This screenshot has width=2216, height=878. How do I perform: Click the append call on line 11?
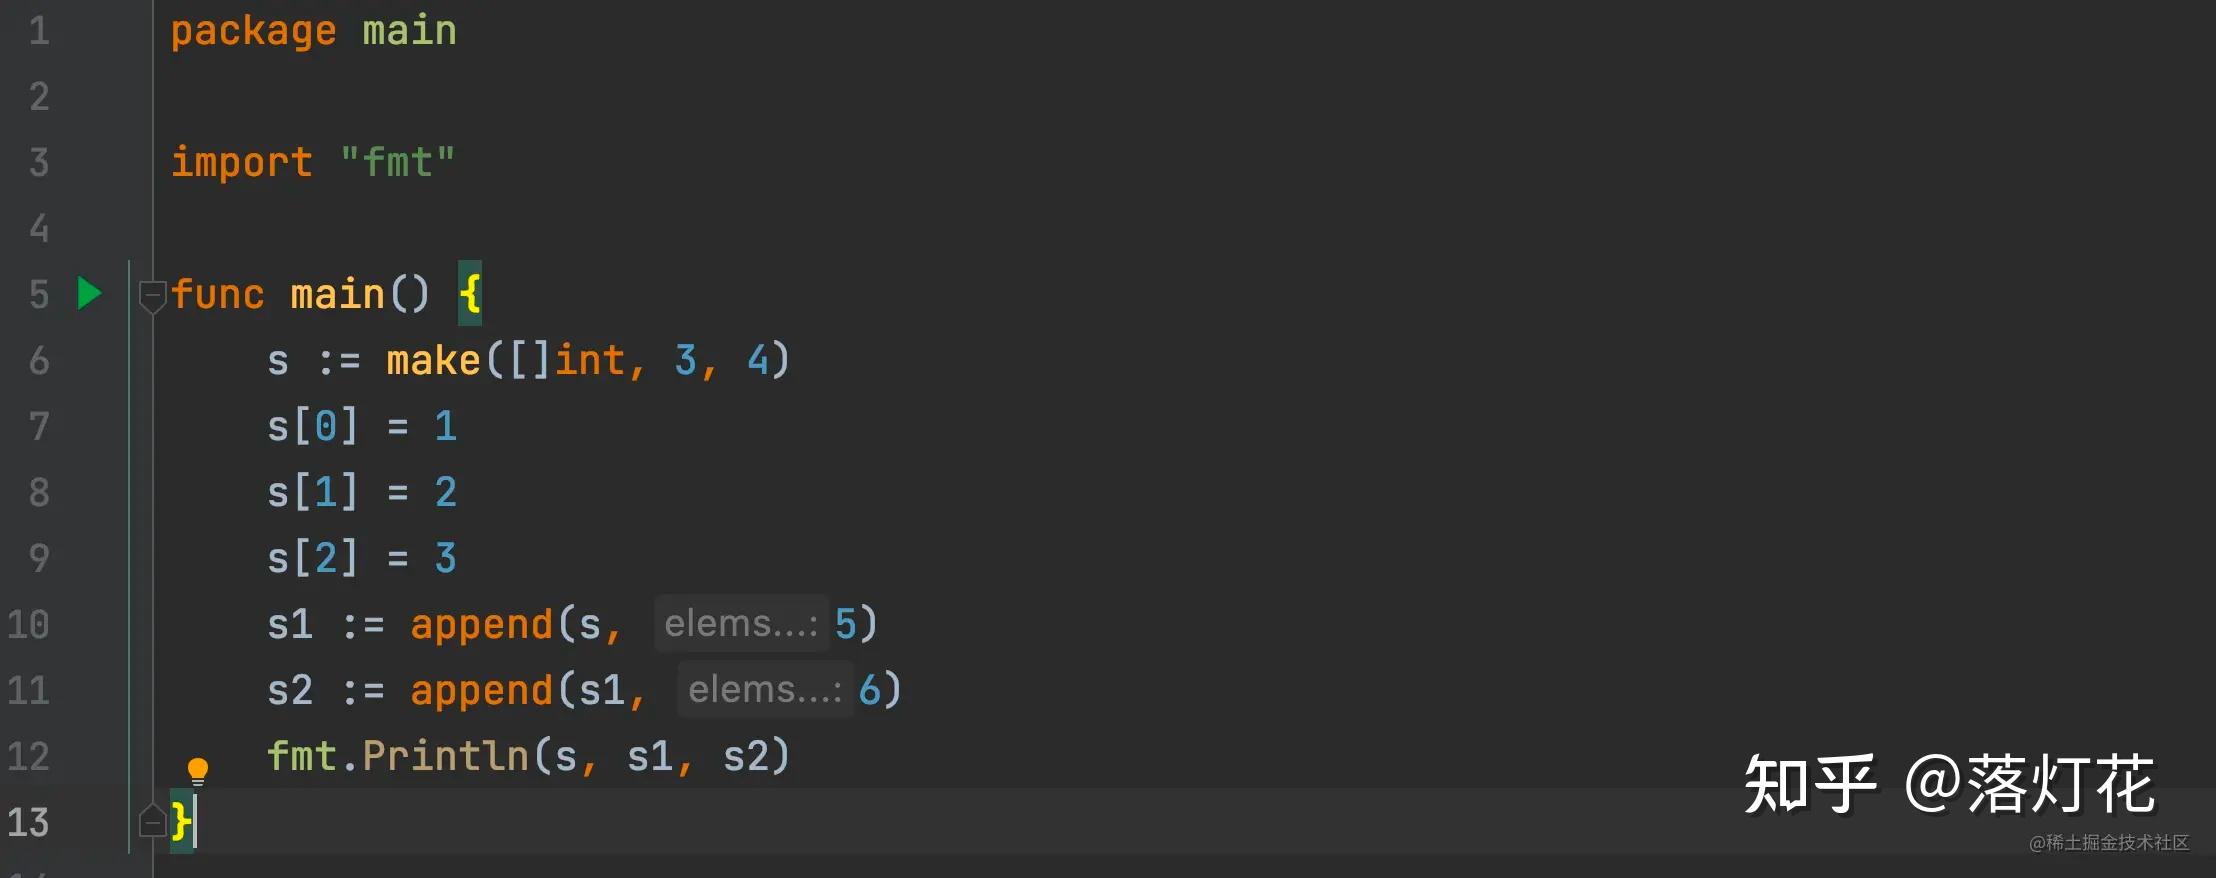(x=481, y=690)
